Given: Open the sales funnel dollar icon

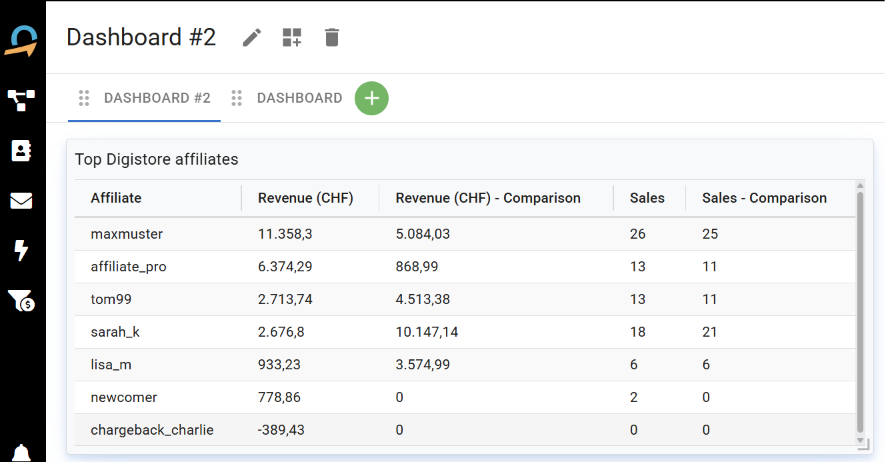Looking at the screenshot, I should (21, 301).
